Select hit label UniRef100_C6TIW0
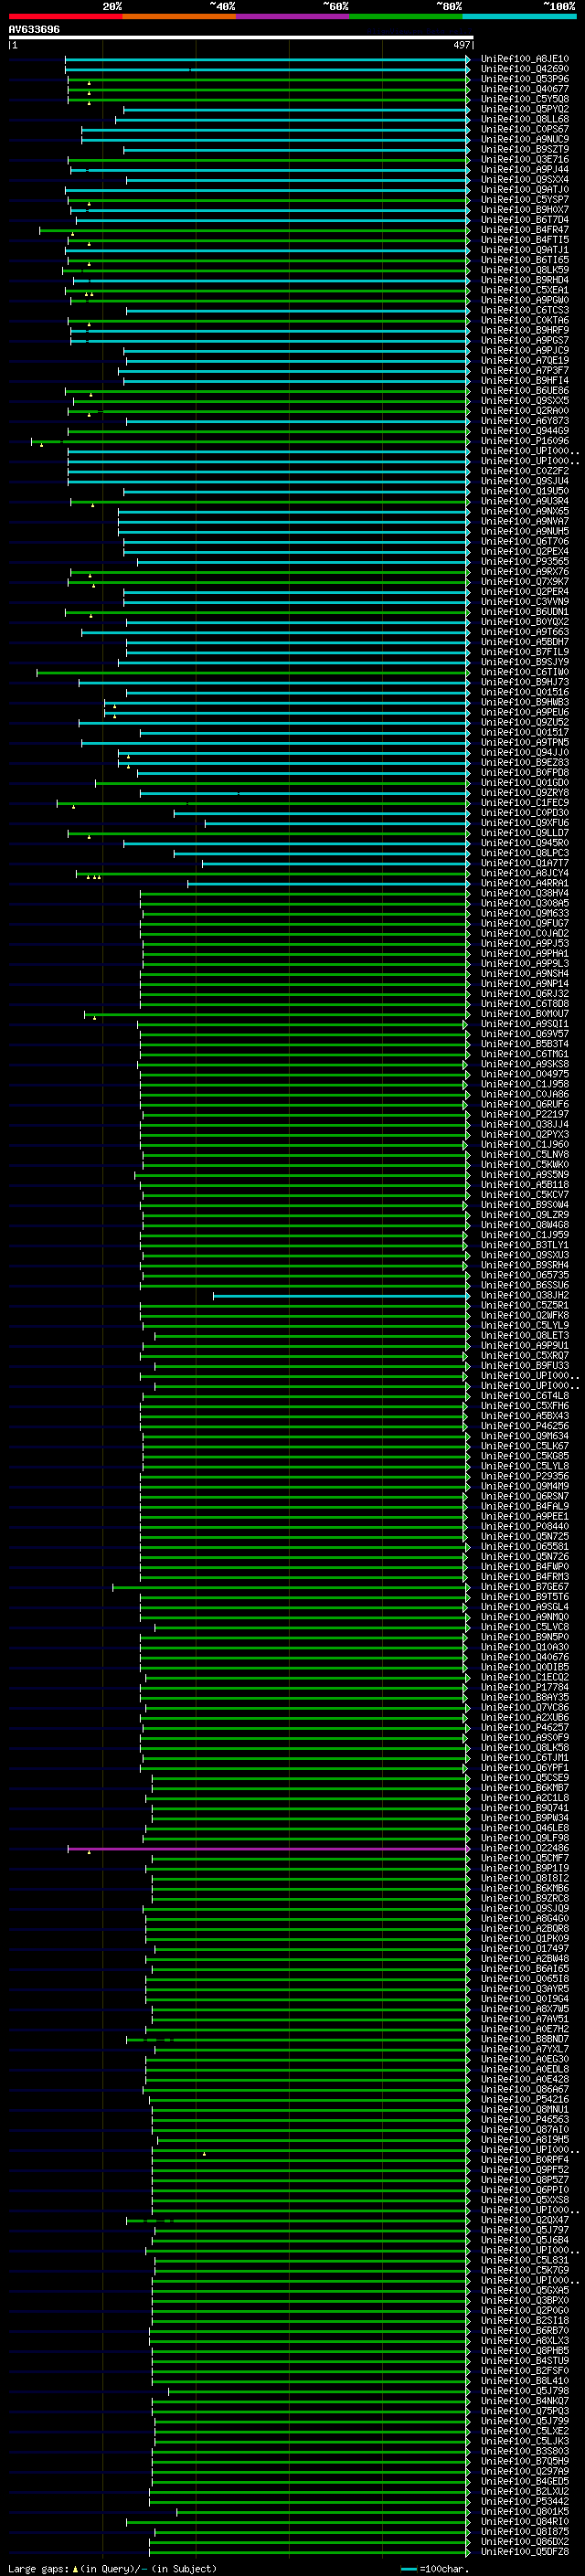The width and height of the screenshot is (585, 2576). [x=525, y=672]
